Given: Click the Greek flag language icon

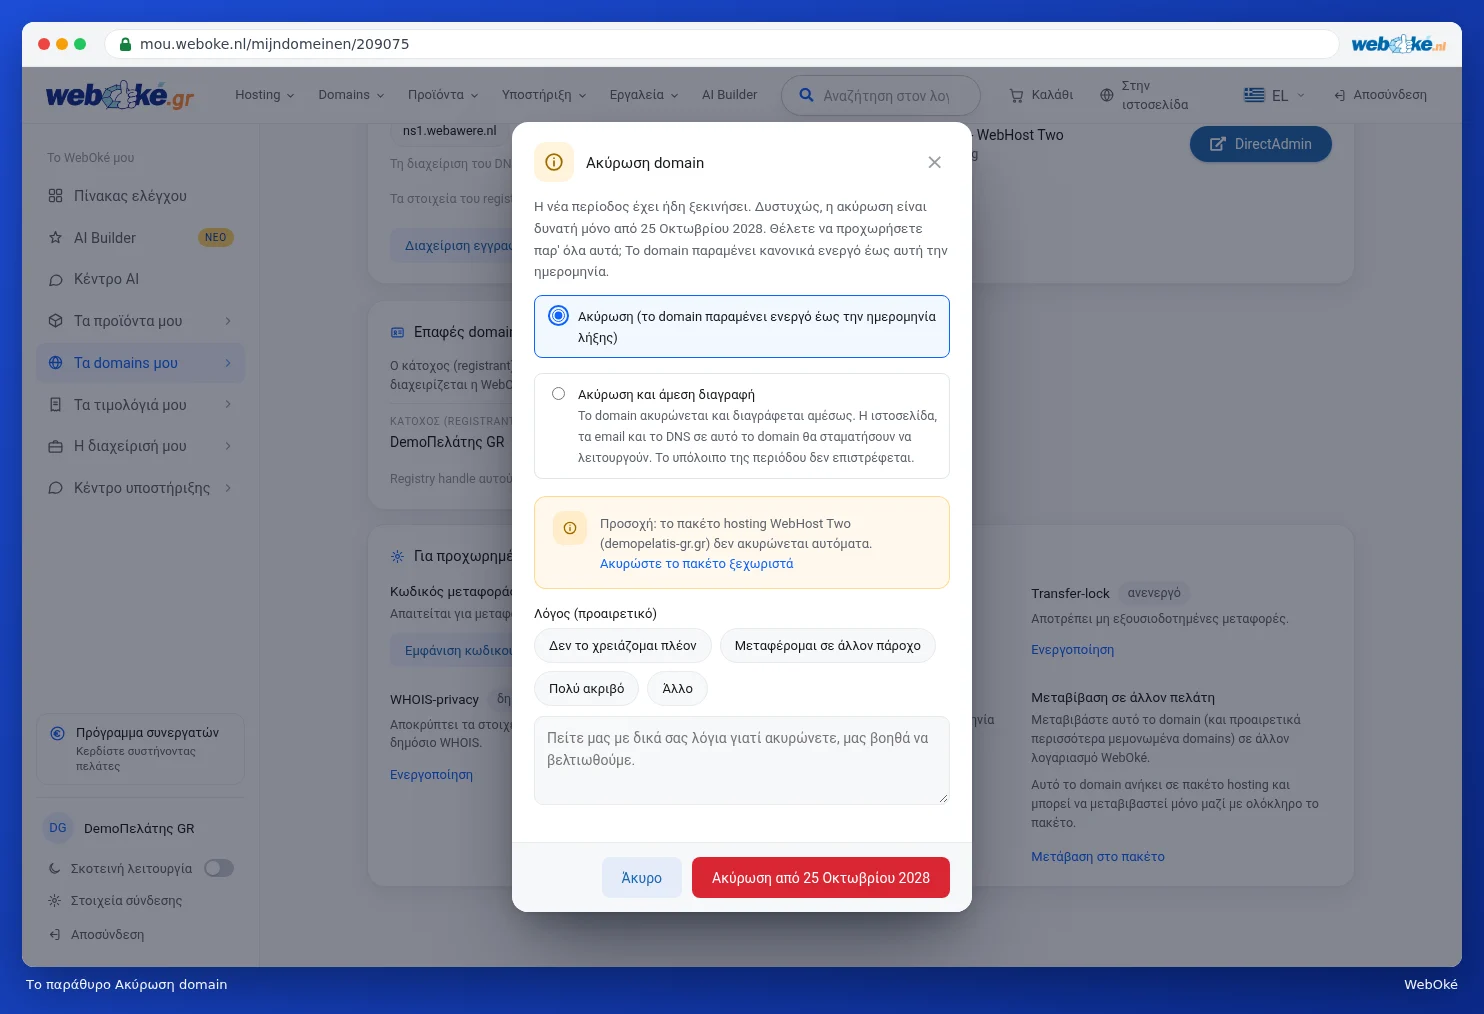Looking at the screenshot, I should [1254, 95].
